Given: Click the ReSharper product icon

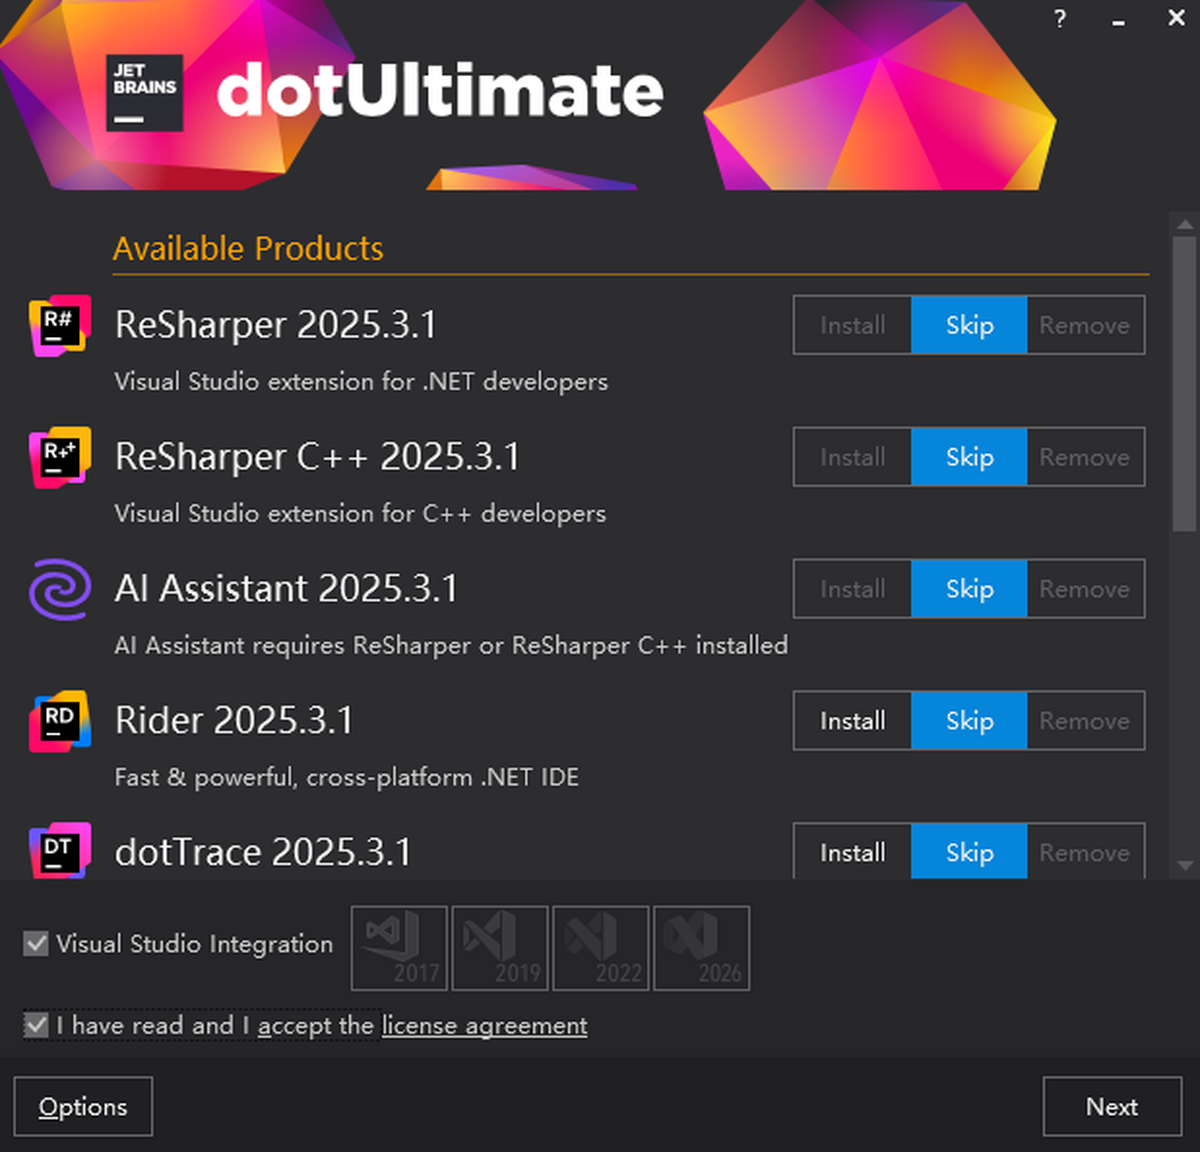Looking at the screenshot, I should pyautogui.click(x=60, y=325).
